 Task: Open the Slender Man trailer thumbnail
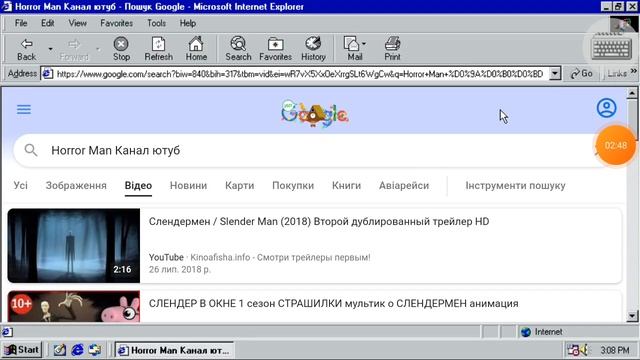pos(74,245)
